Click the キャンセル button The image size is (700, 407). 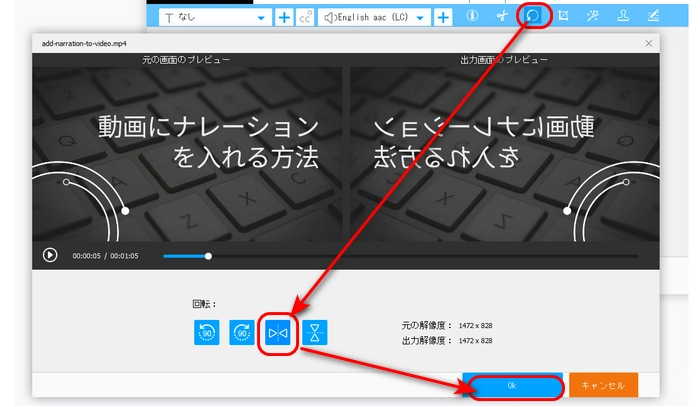(603, 385)
